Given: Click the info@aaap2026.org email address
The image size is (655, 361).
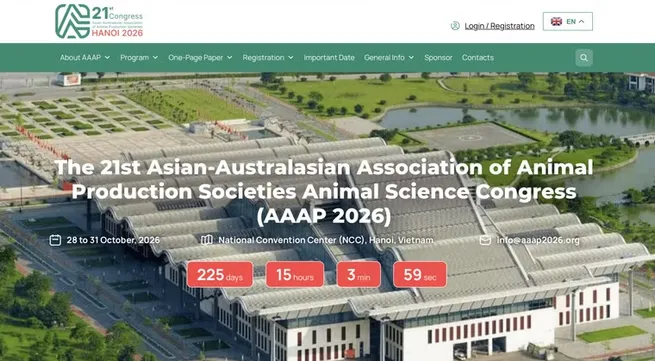Looking at the screenshot, I should (x=538, y=240).
